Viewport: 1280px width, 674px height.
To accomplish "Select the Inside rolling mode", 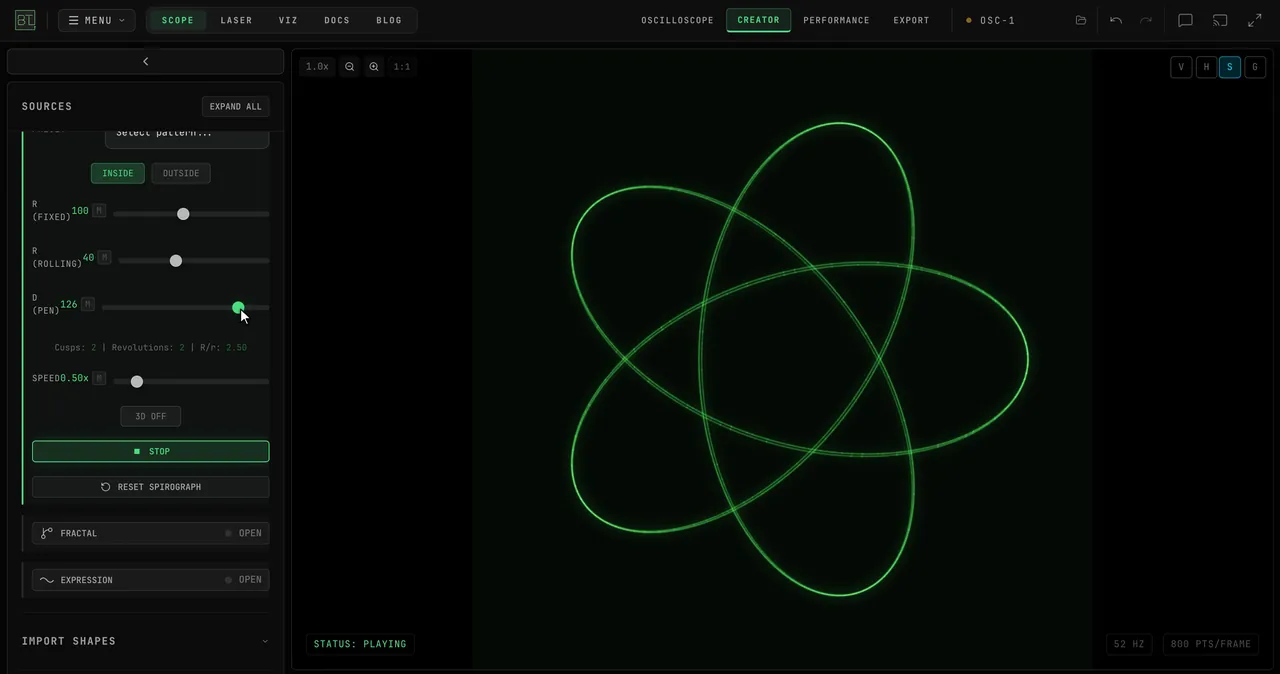I will (x=118, y=174).
